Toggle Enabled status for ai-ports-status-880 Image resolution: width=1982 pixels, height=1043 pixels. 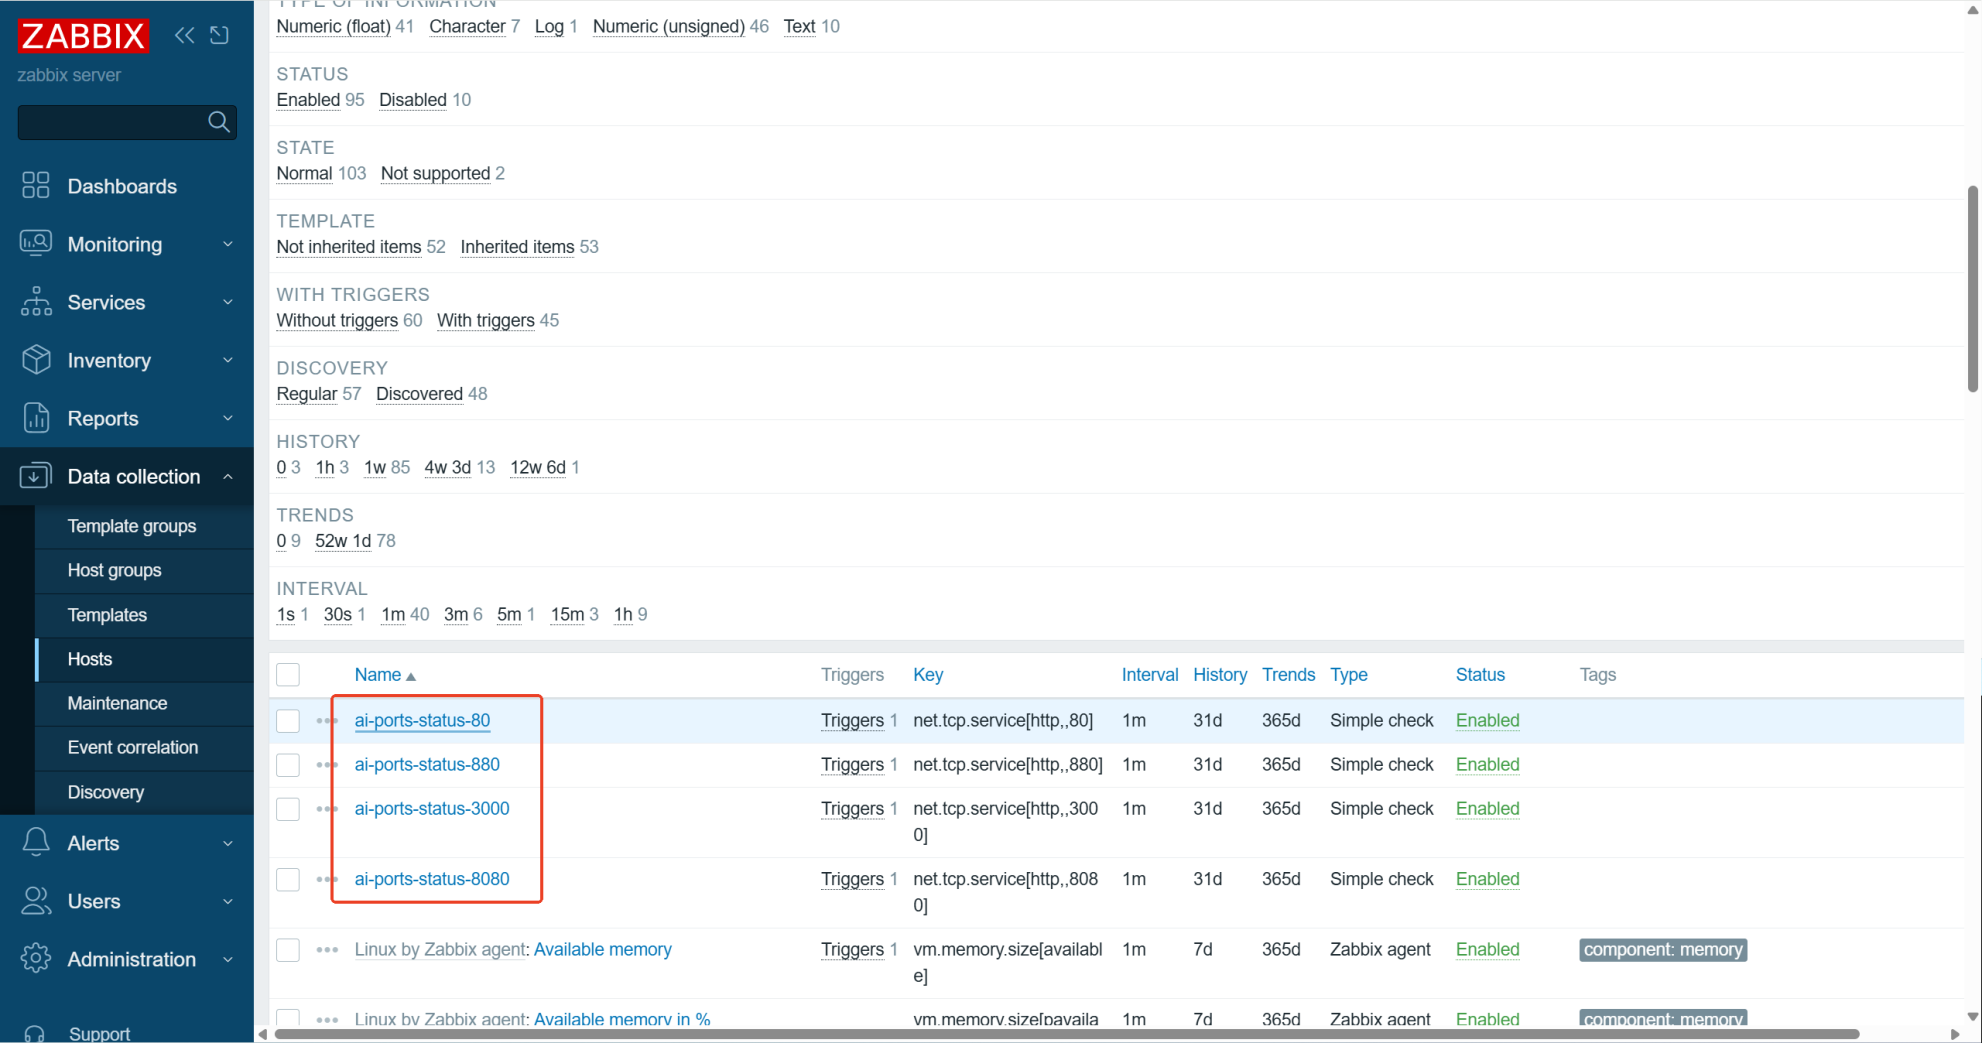pos(1487,764)
